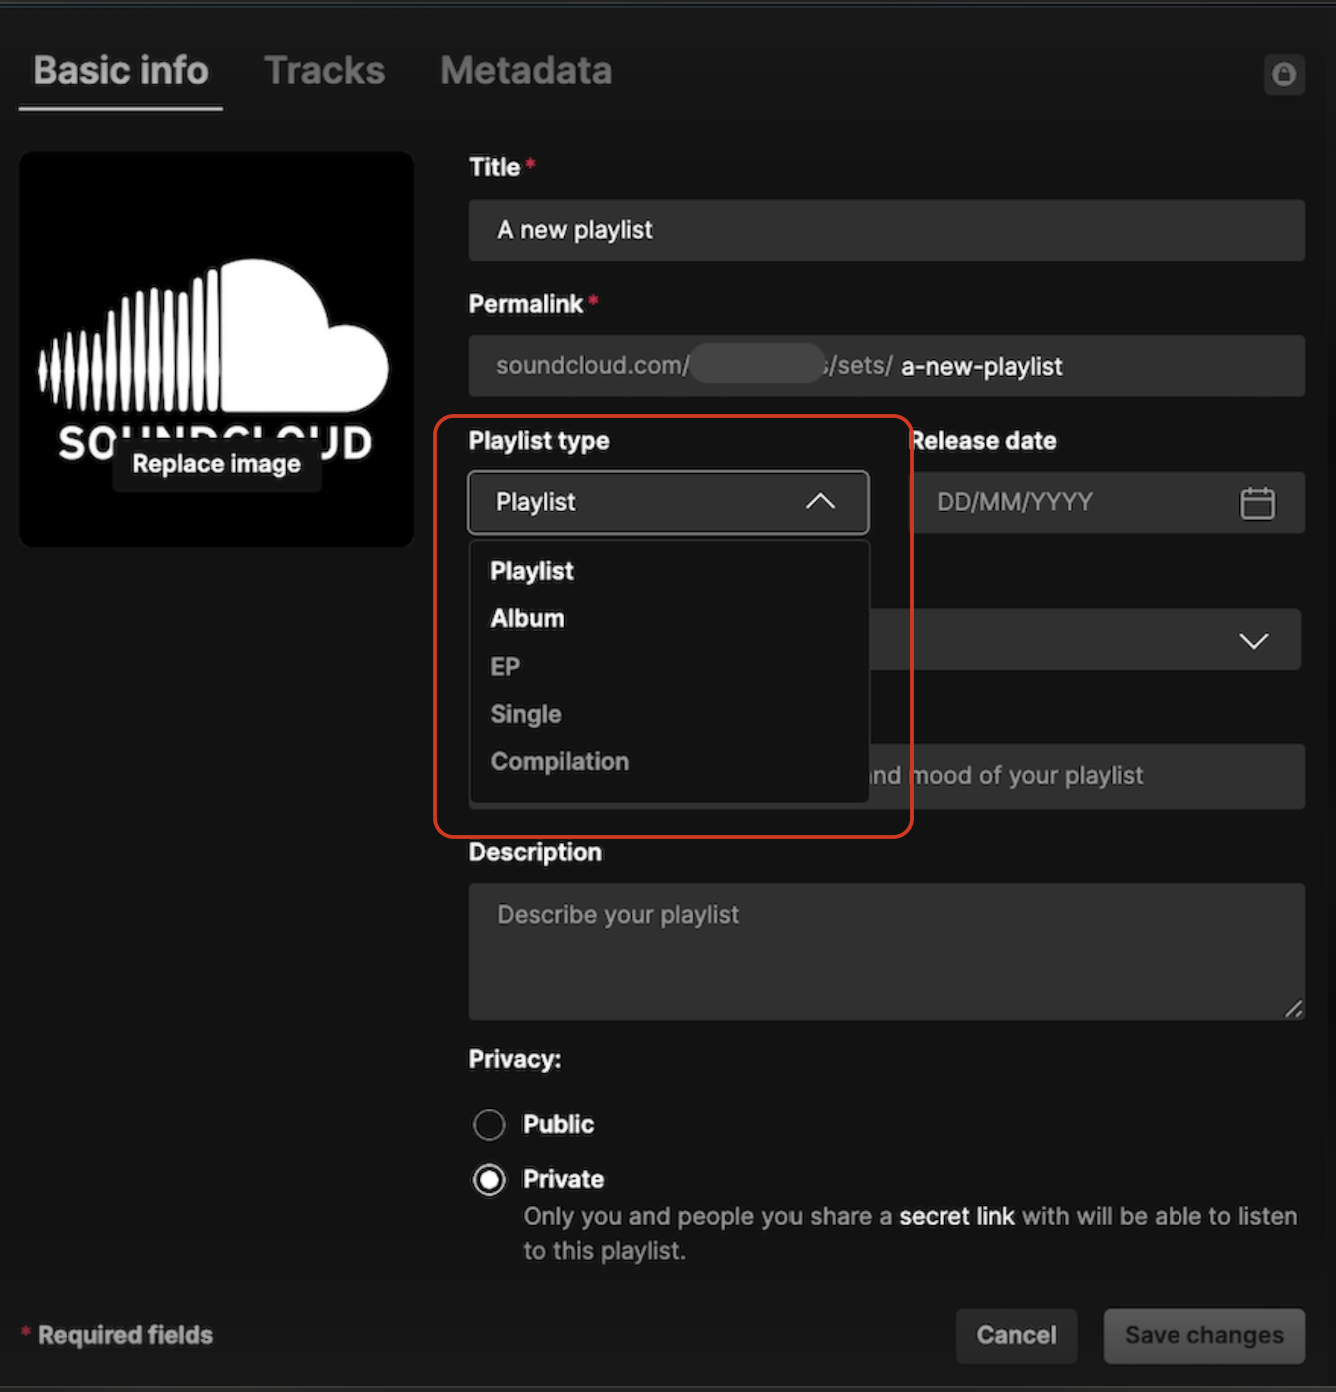
Task: Choose Playlist option in the open list
Action: (x=531, y=571)
